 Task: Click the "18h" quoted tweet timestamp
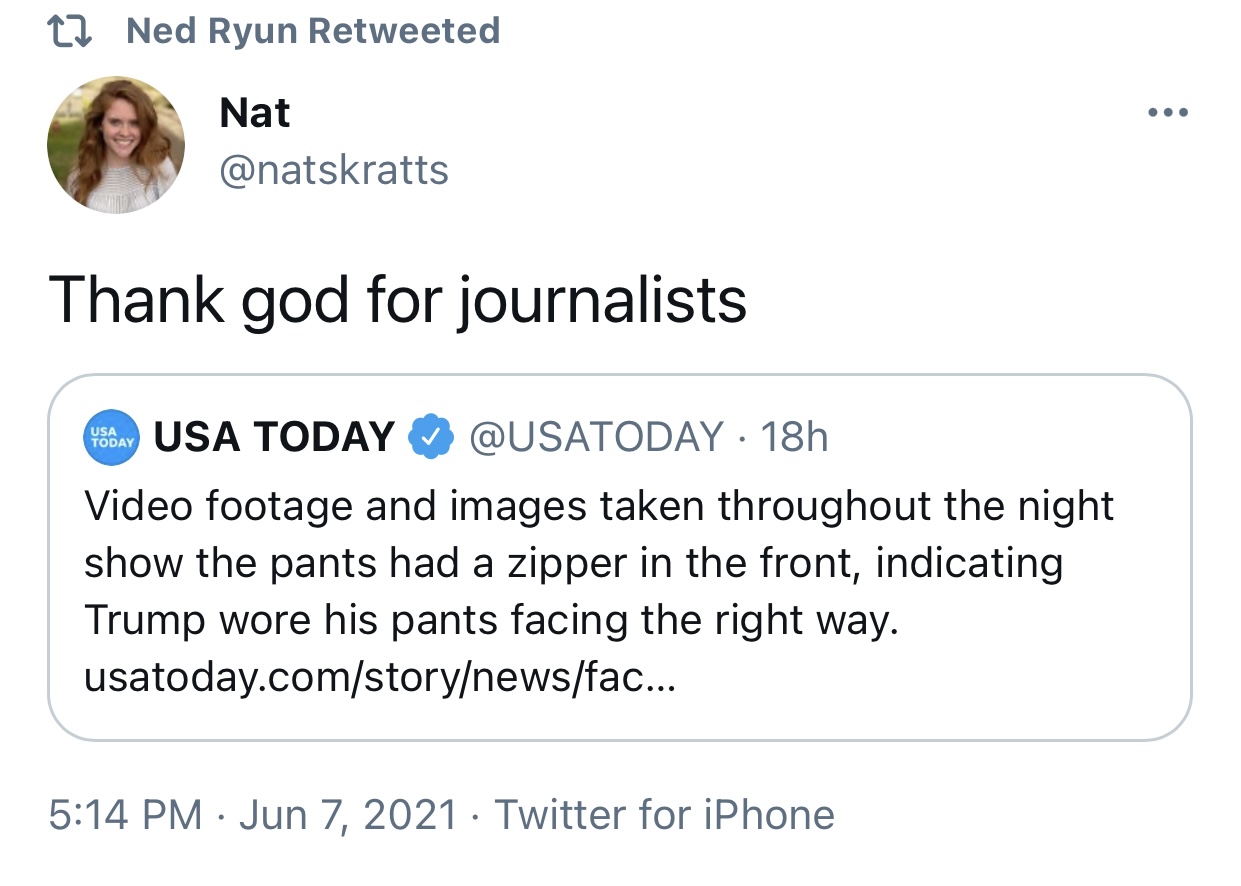click(x=794, y=437)
